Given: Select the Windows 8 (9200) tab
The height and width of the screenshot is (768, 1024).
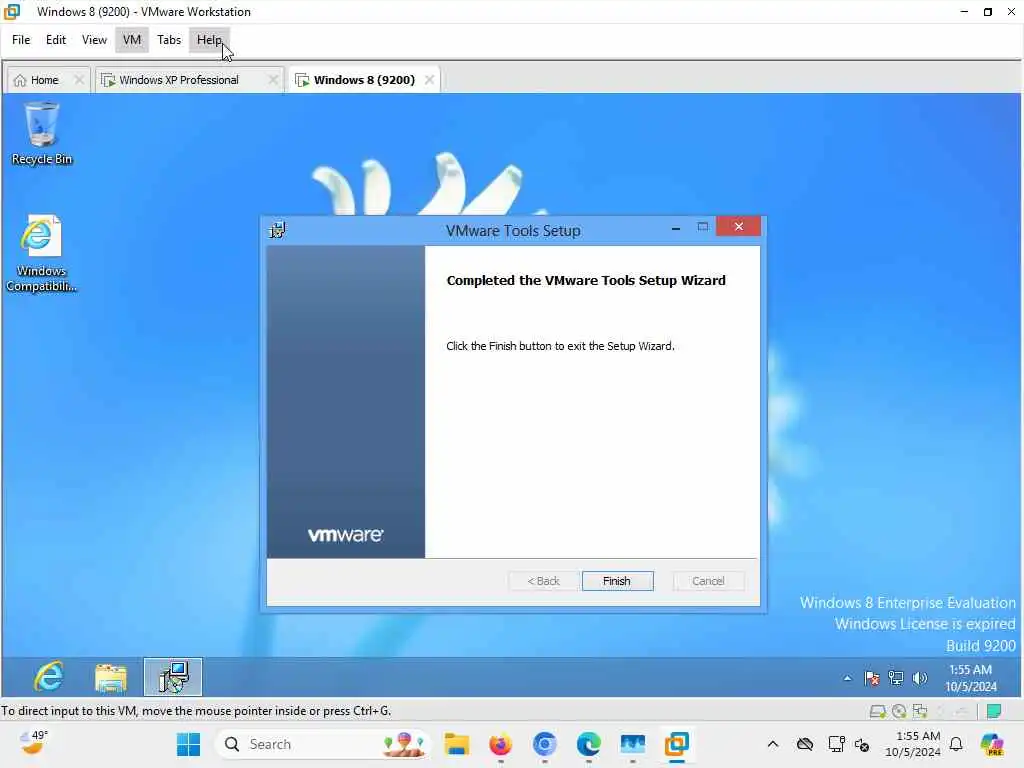Looking at the screenshot, I should [x=364, y=80].
